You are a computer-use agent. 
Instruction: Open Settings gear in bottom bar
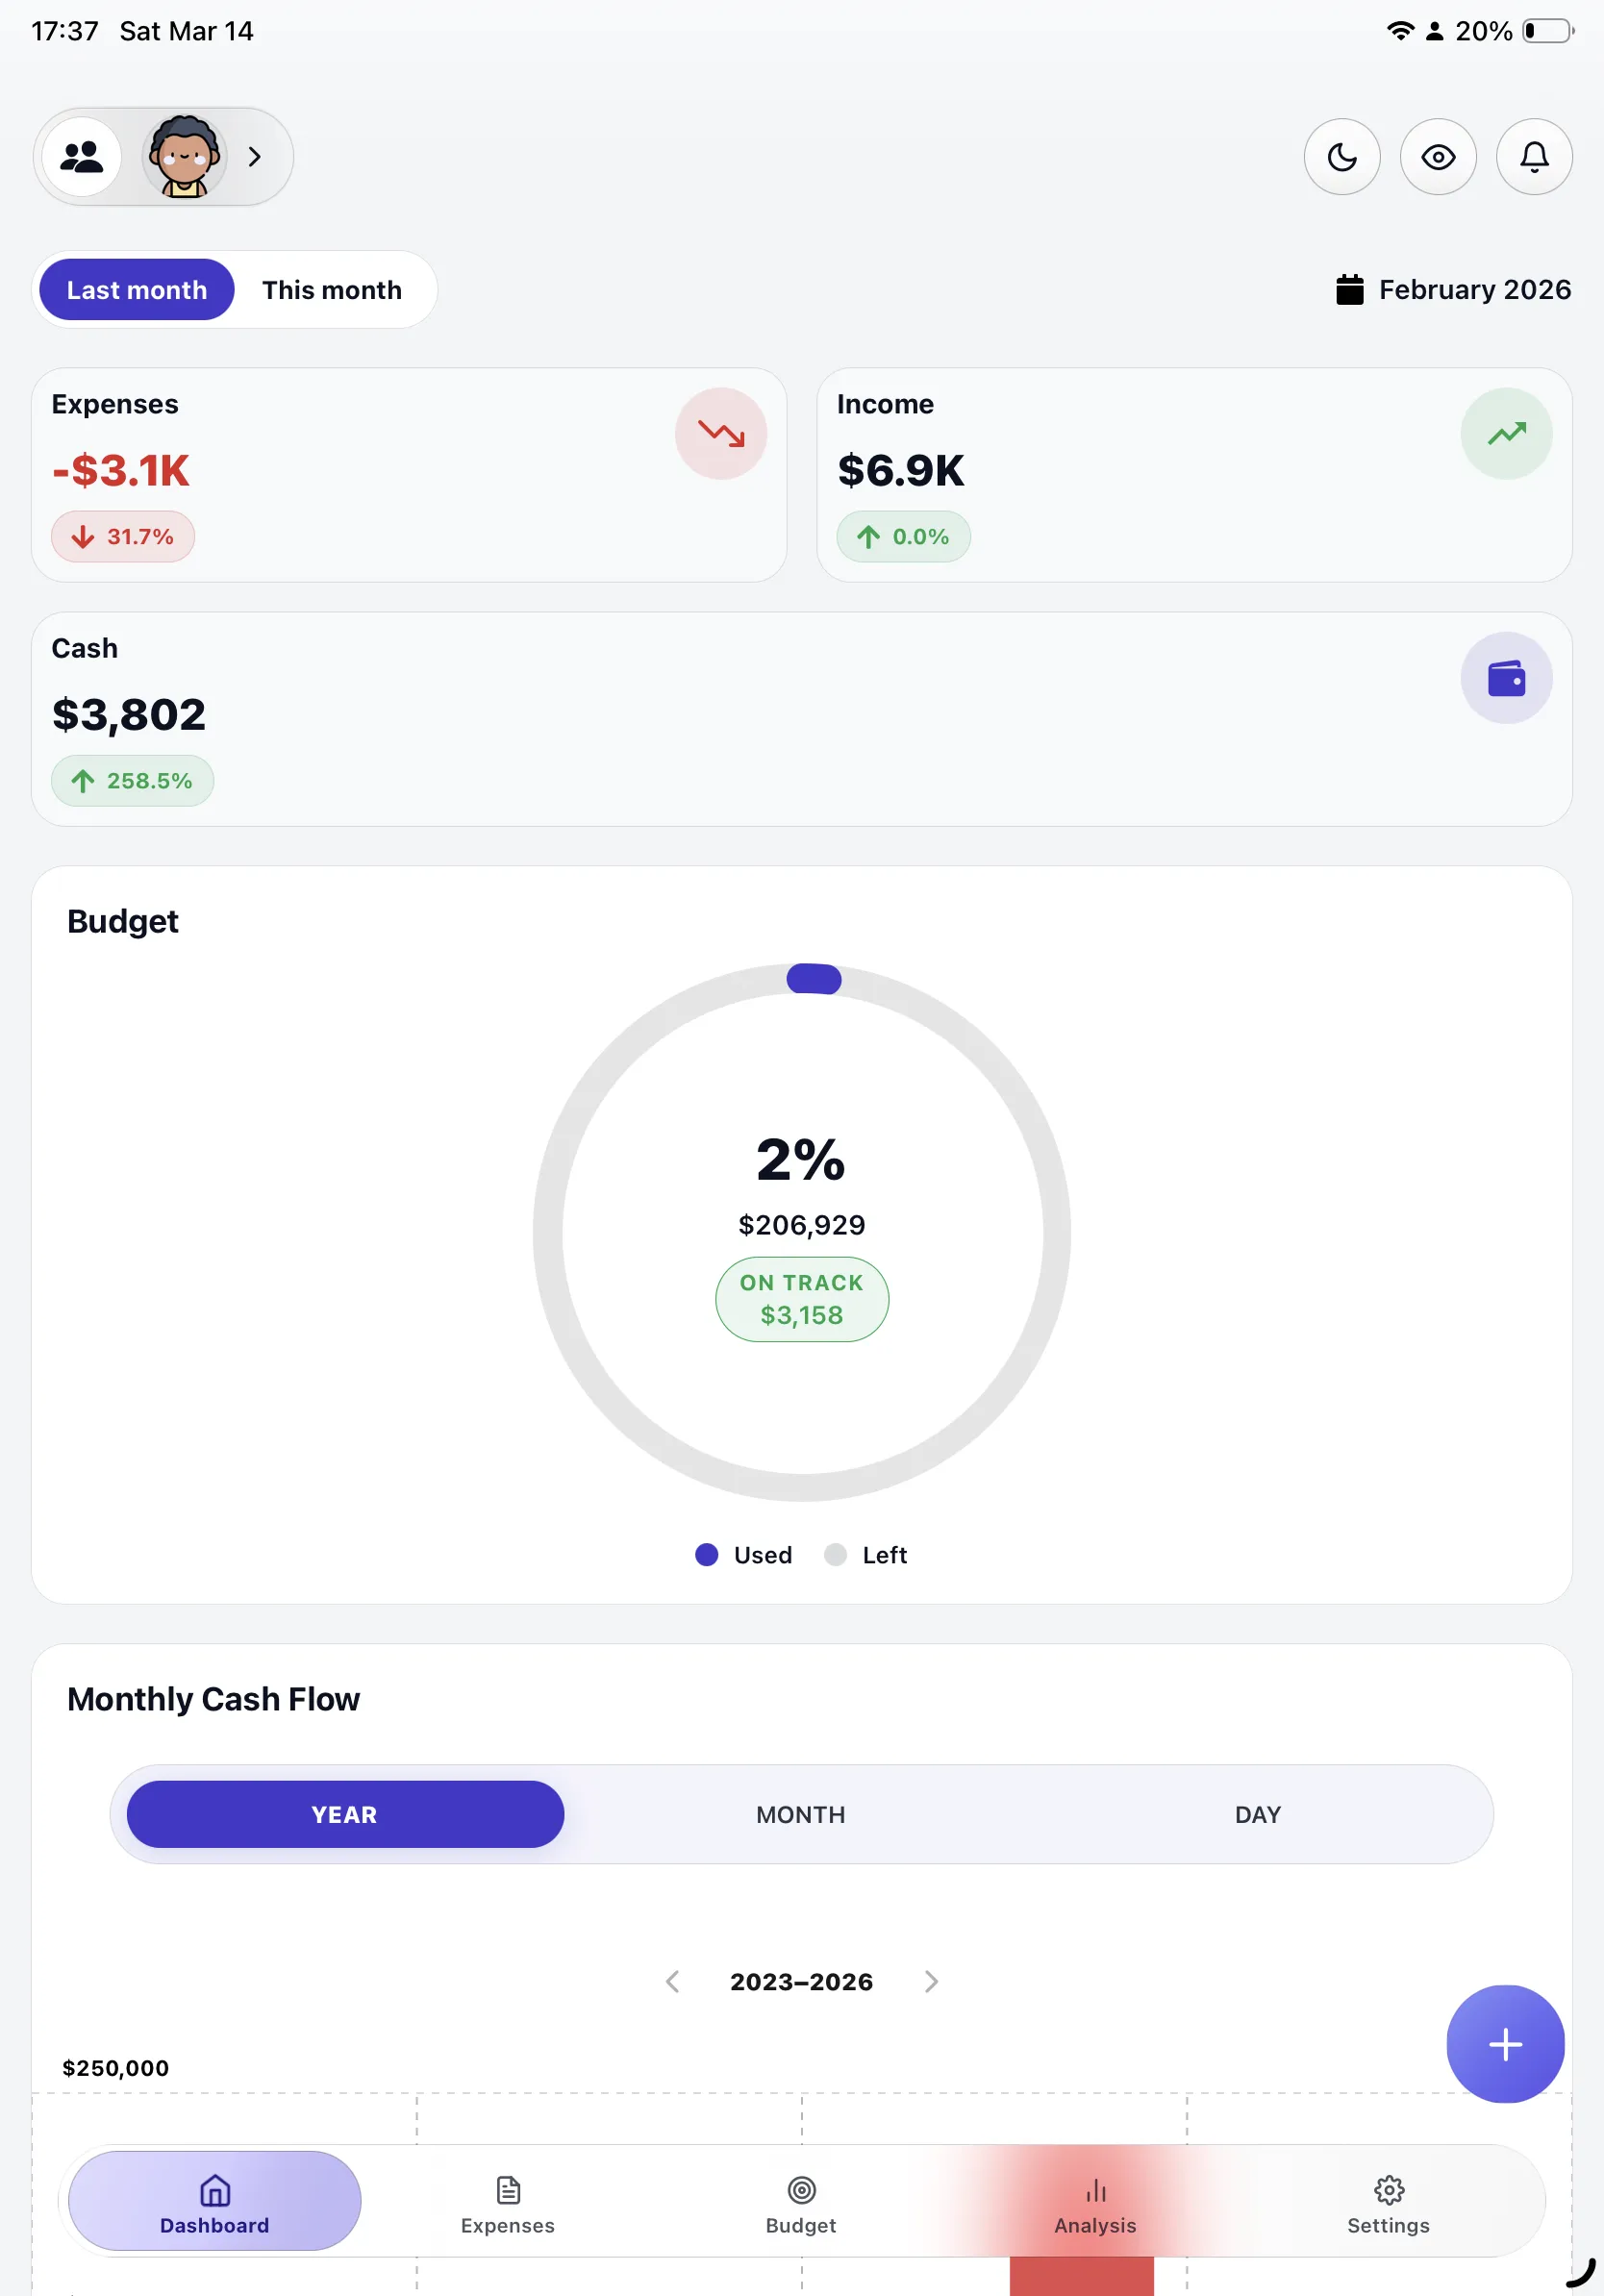(x=1388, y=2205)
